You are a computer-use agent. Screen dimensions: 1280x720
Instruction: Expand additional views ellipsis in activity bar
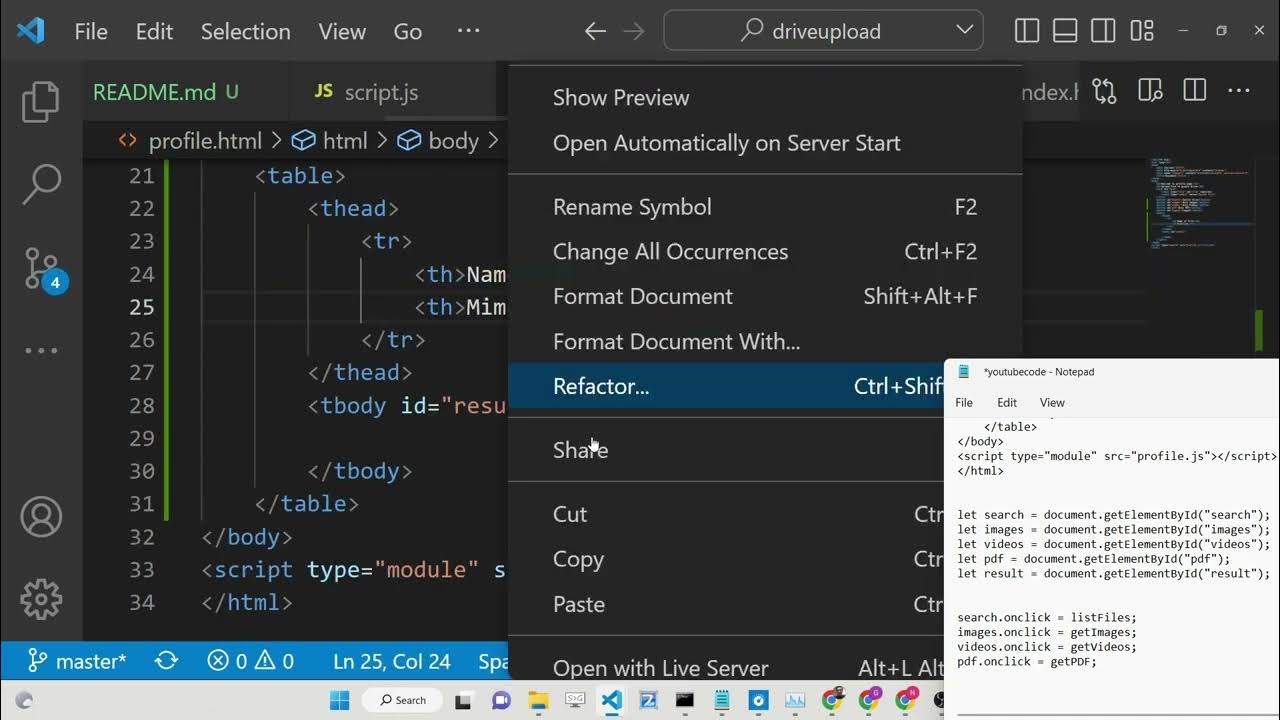click(41, 350)
